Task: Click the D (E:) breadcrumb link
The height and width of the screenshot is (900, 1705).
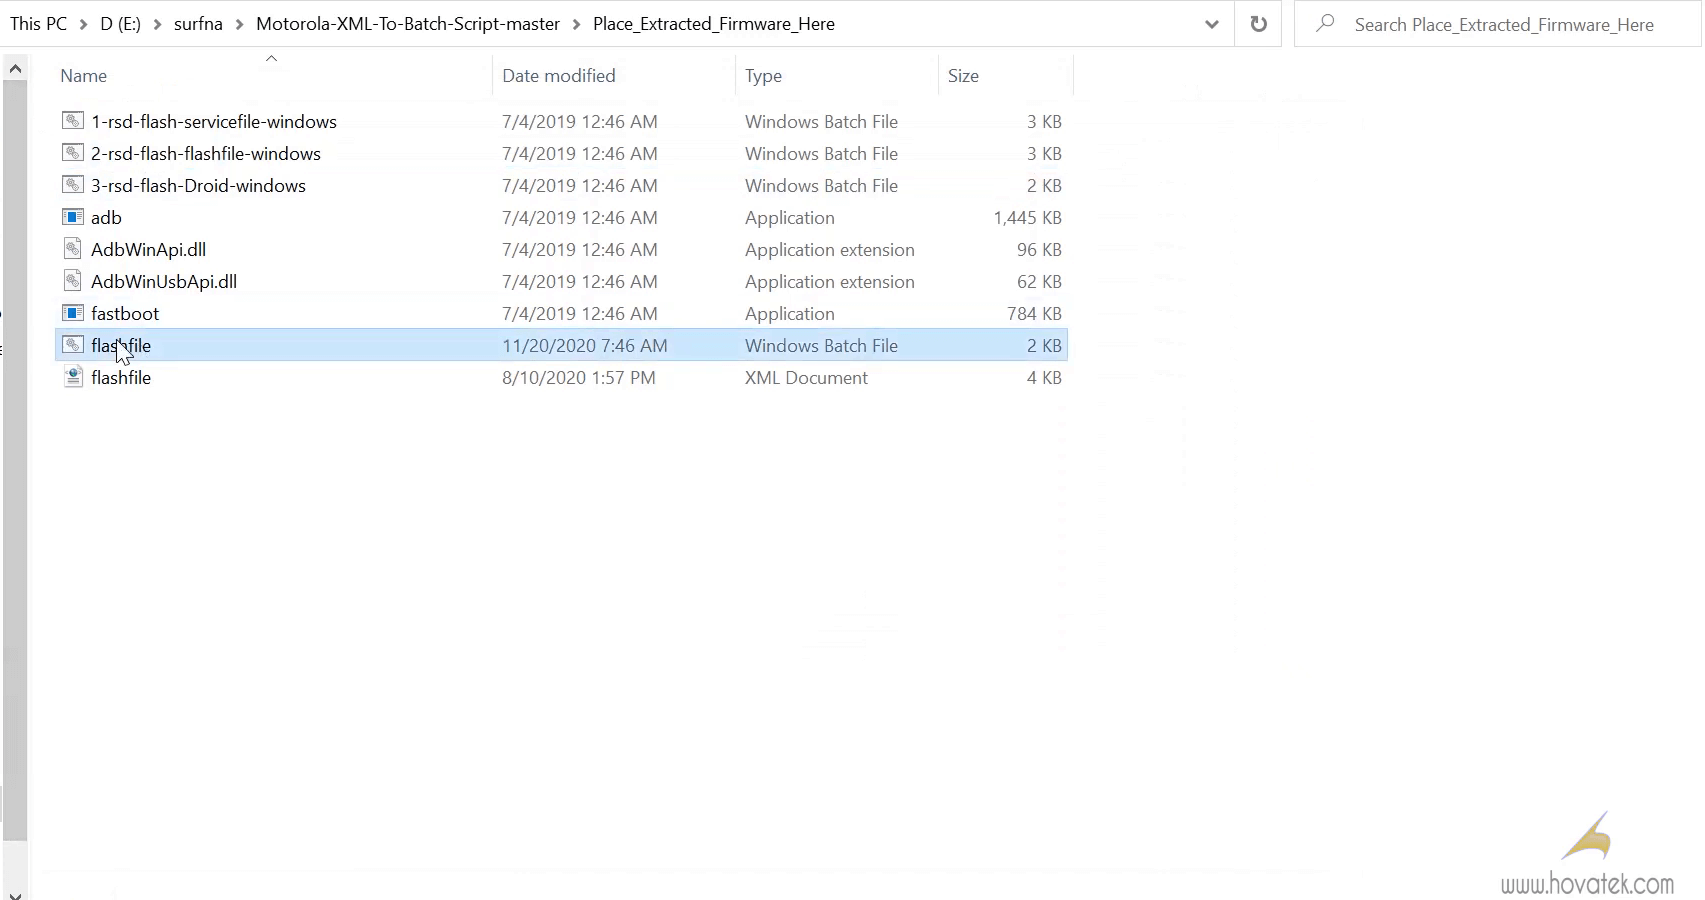Action: click(x=118, y=23)
